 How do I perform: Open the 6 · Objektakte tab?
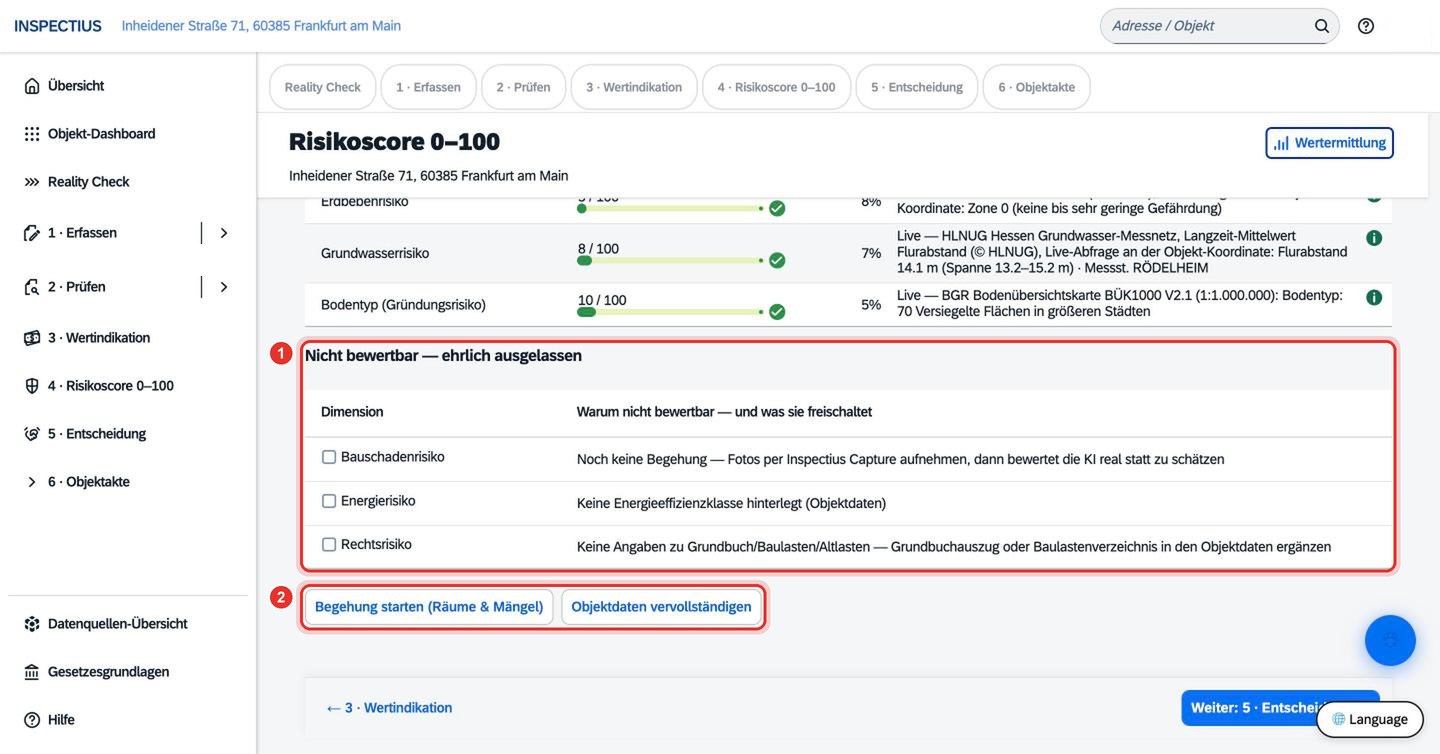pyautogui.click(x=1036, y=87)
